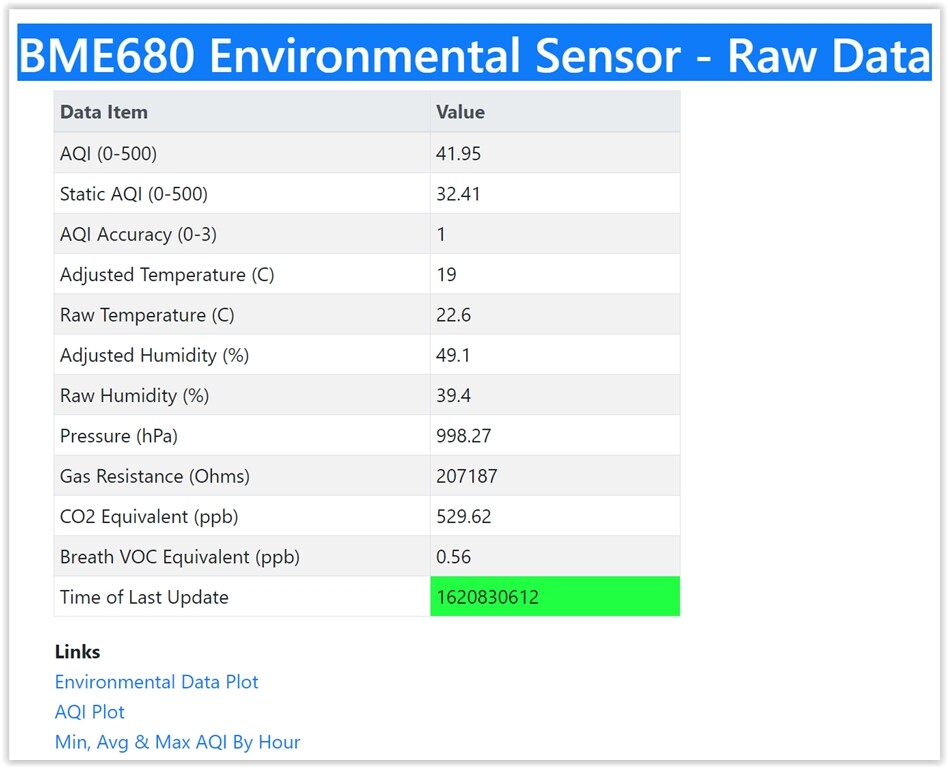
Task: Select the adjusted temperature value 19
Action: coord(446,275)
